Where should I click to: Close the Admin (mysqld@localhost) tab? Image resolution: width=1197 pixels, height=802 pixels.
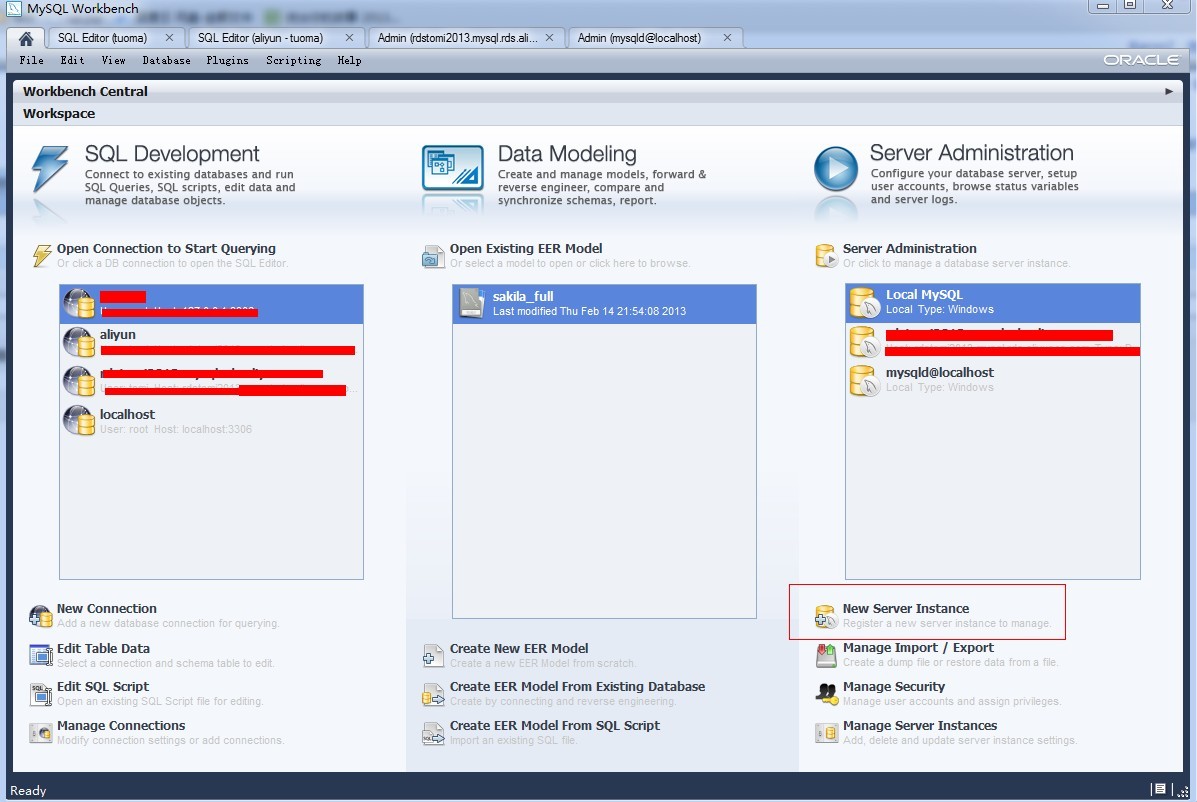728,37
